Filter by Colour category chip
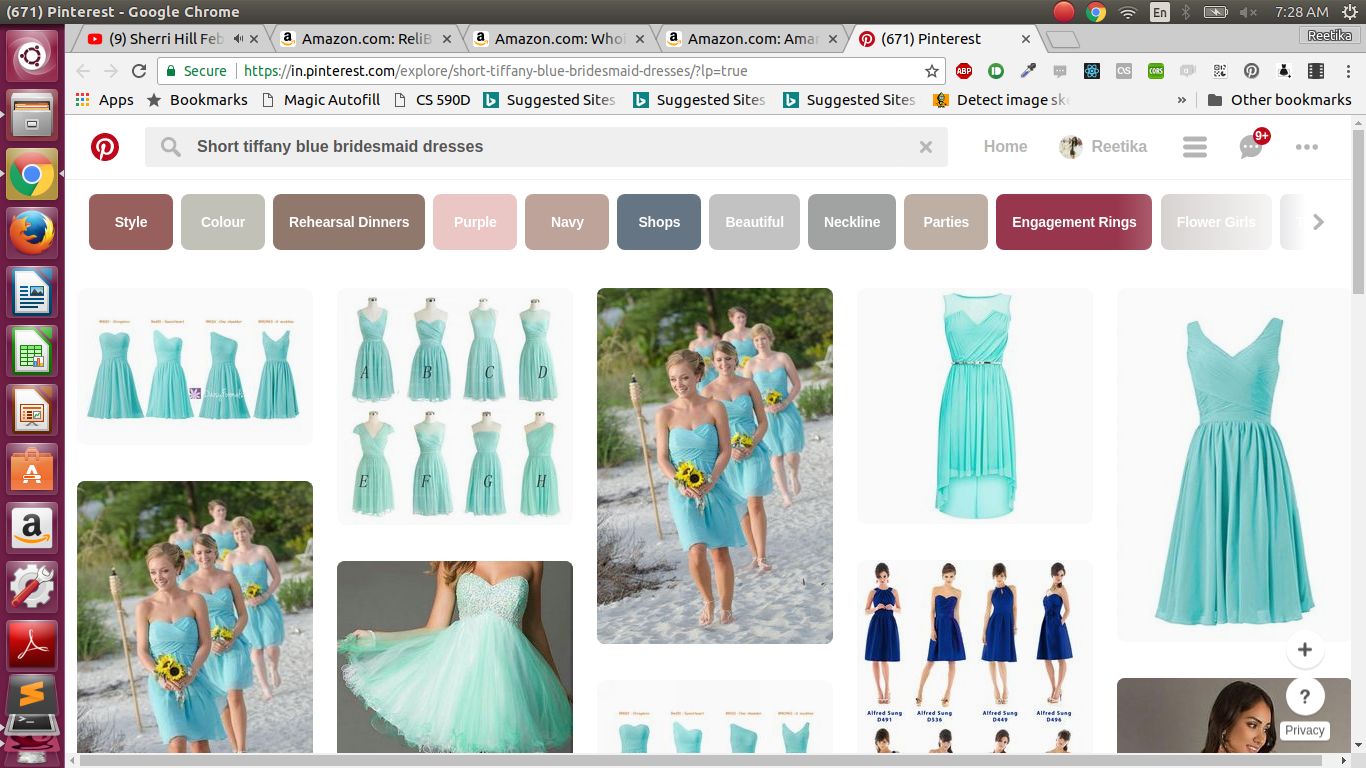1366x768 pixels. point(223,222)
